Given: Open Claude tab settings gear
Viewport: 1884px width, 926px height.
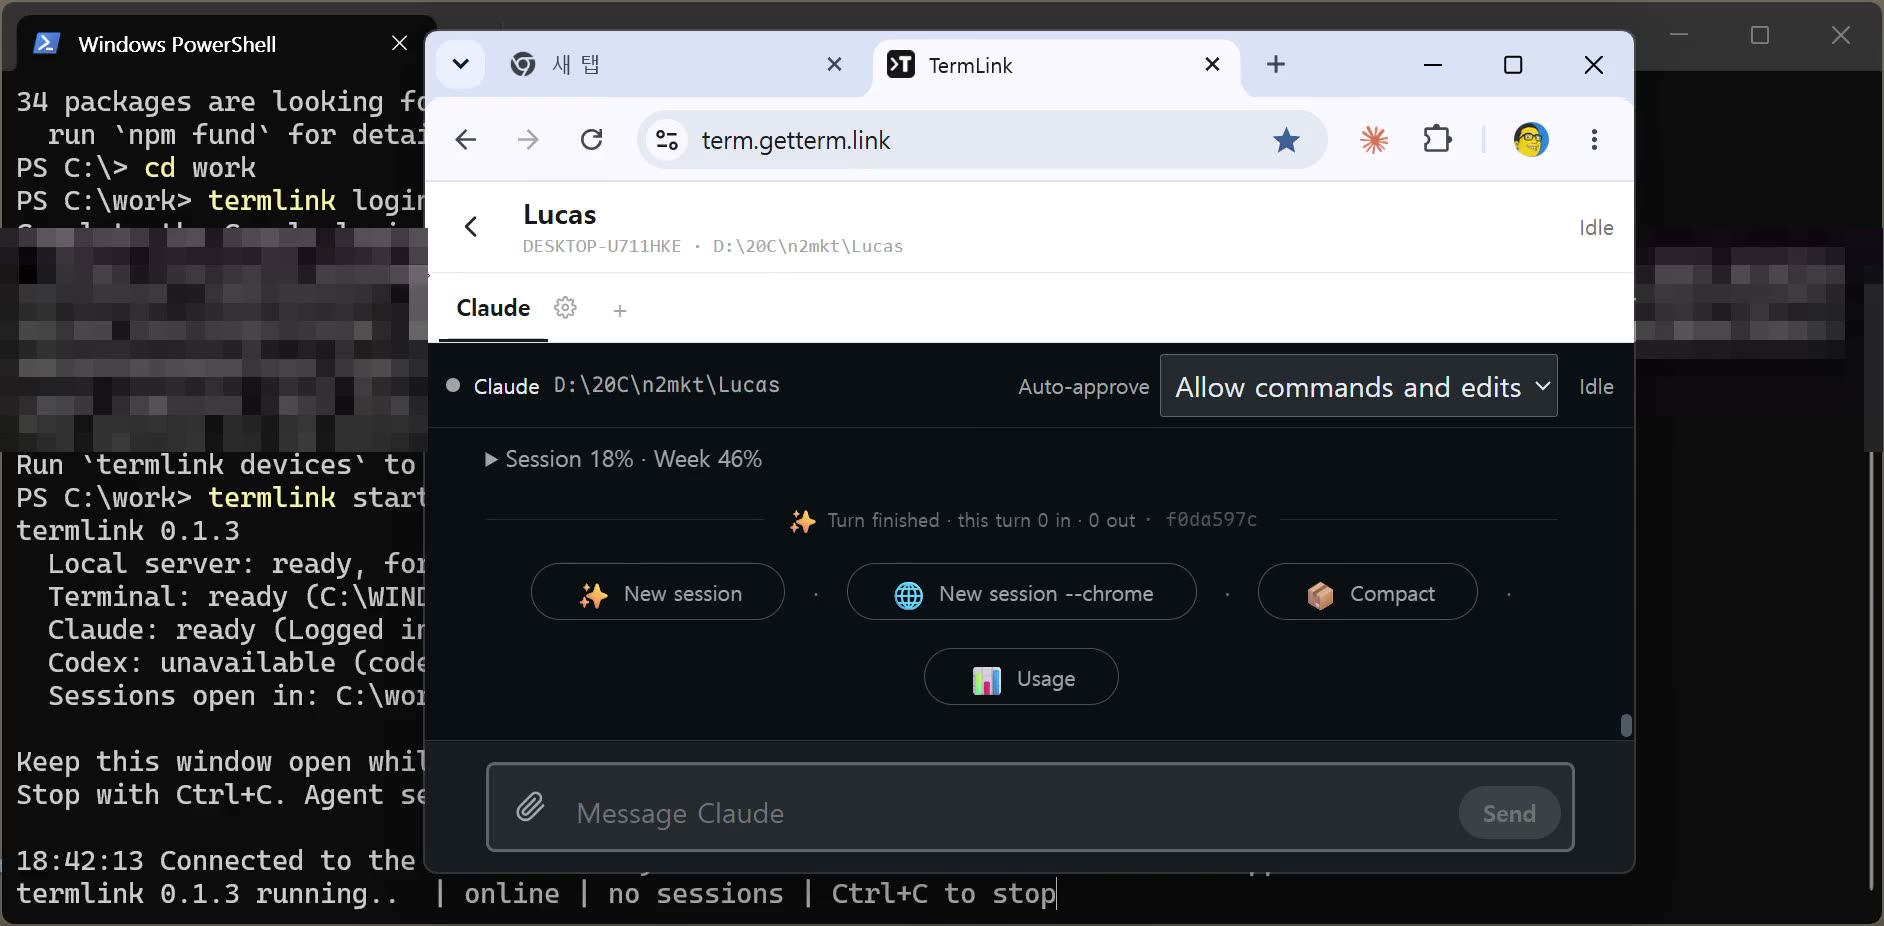Looking at the screenshot, I should [x=565, y=308].
